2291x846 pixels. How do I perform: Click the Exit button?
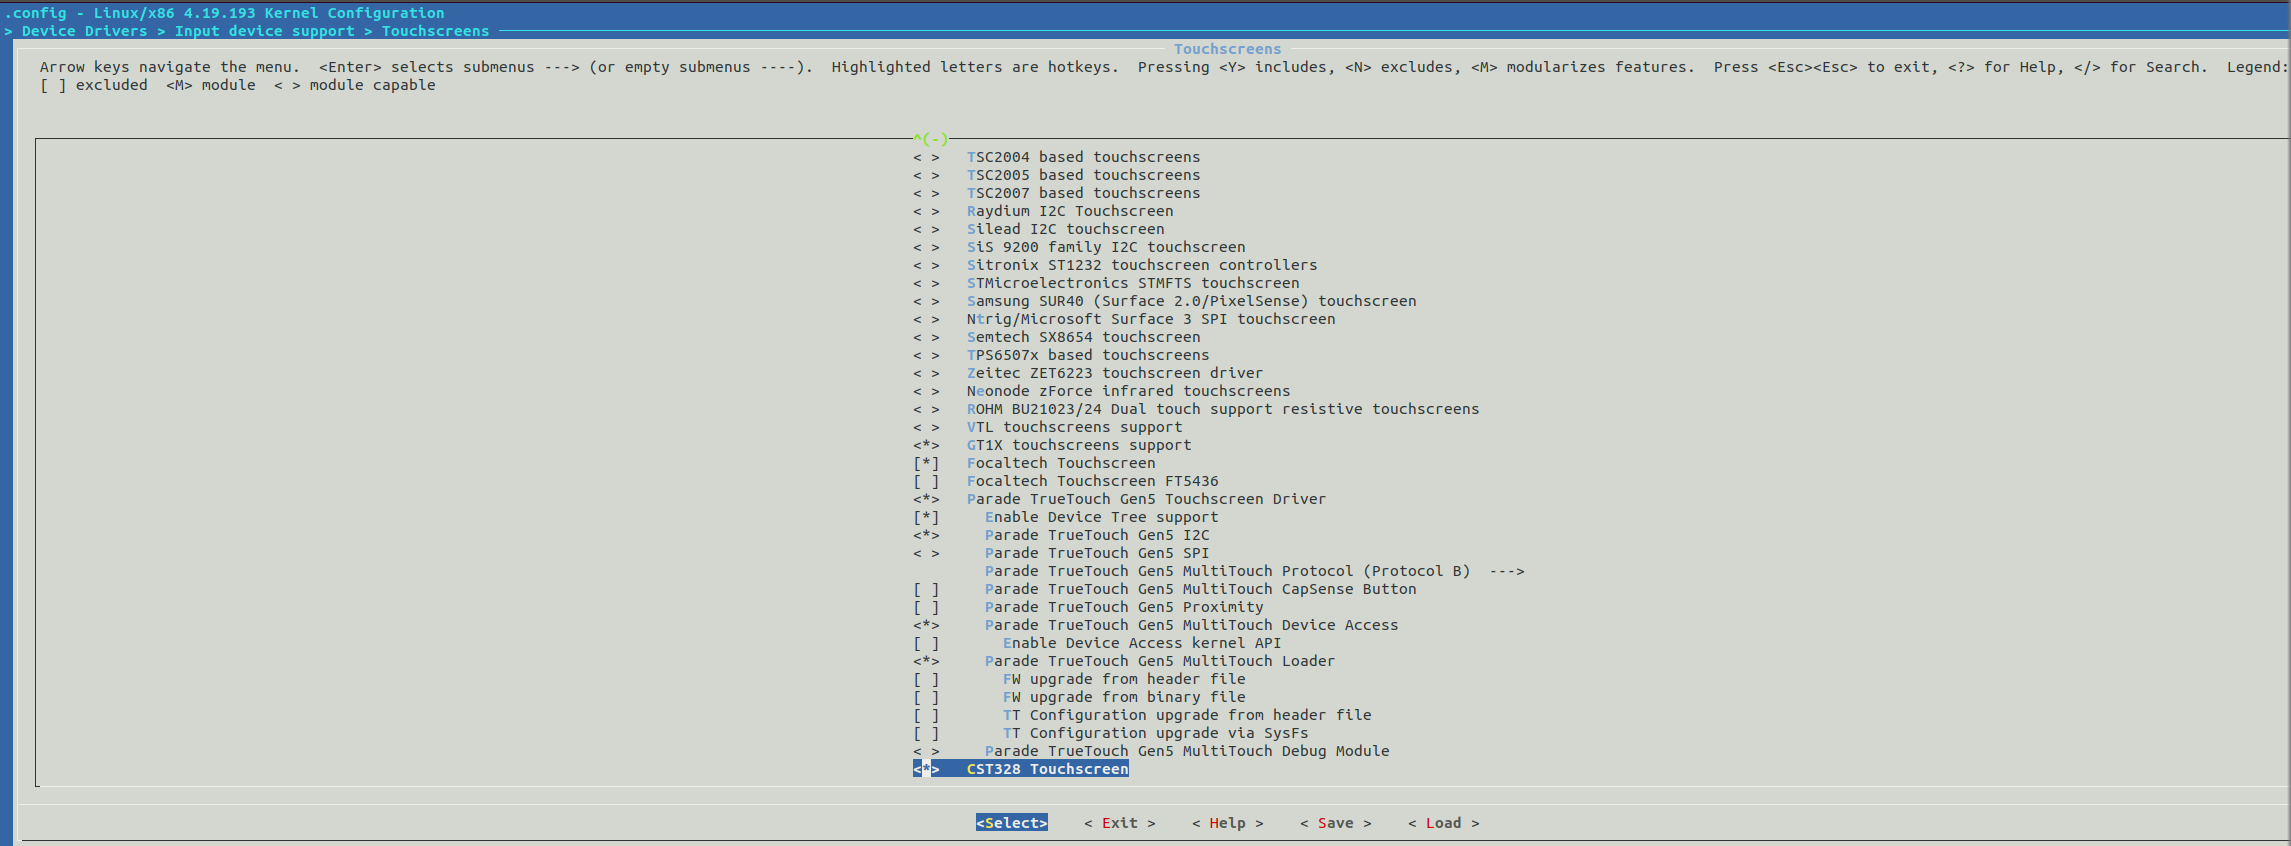pos(1120,823)
